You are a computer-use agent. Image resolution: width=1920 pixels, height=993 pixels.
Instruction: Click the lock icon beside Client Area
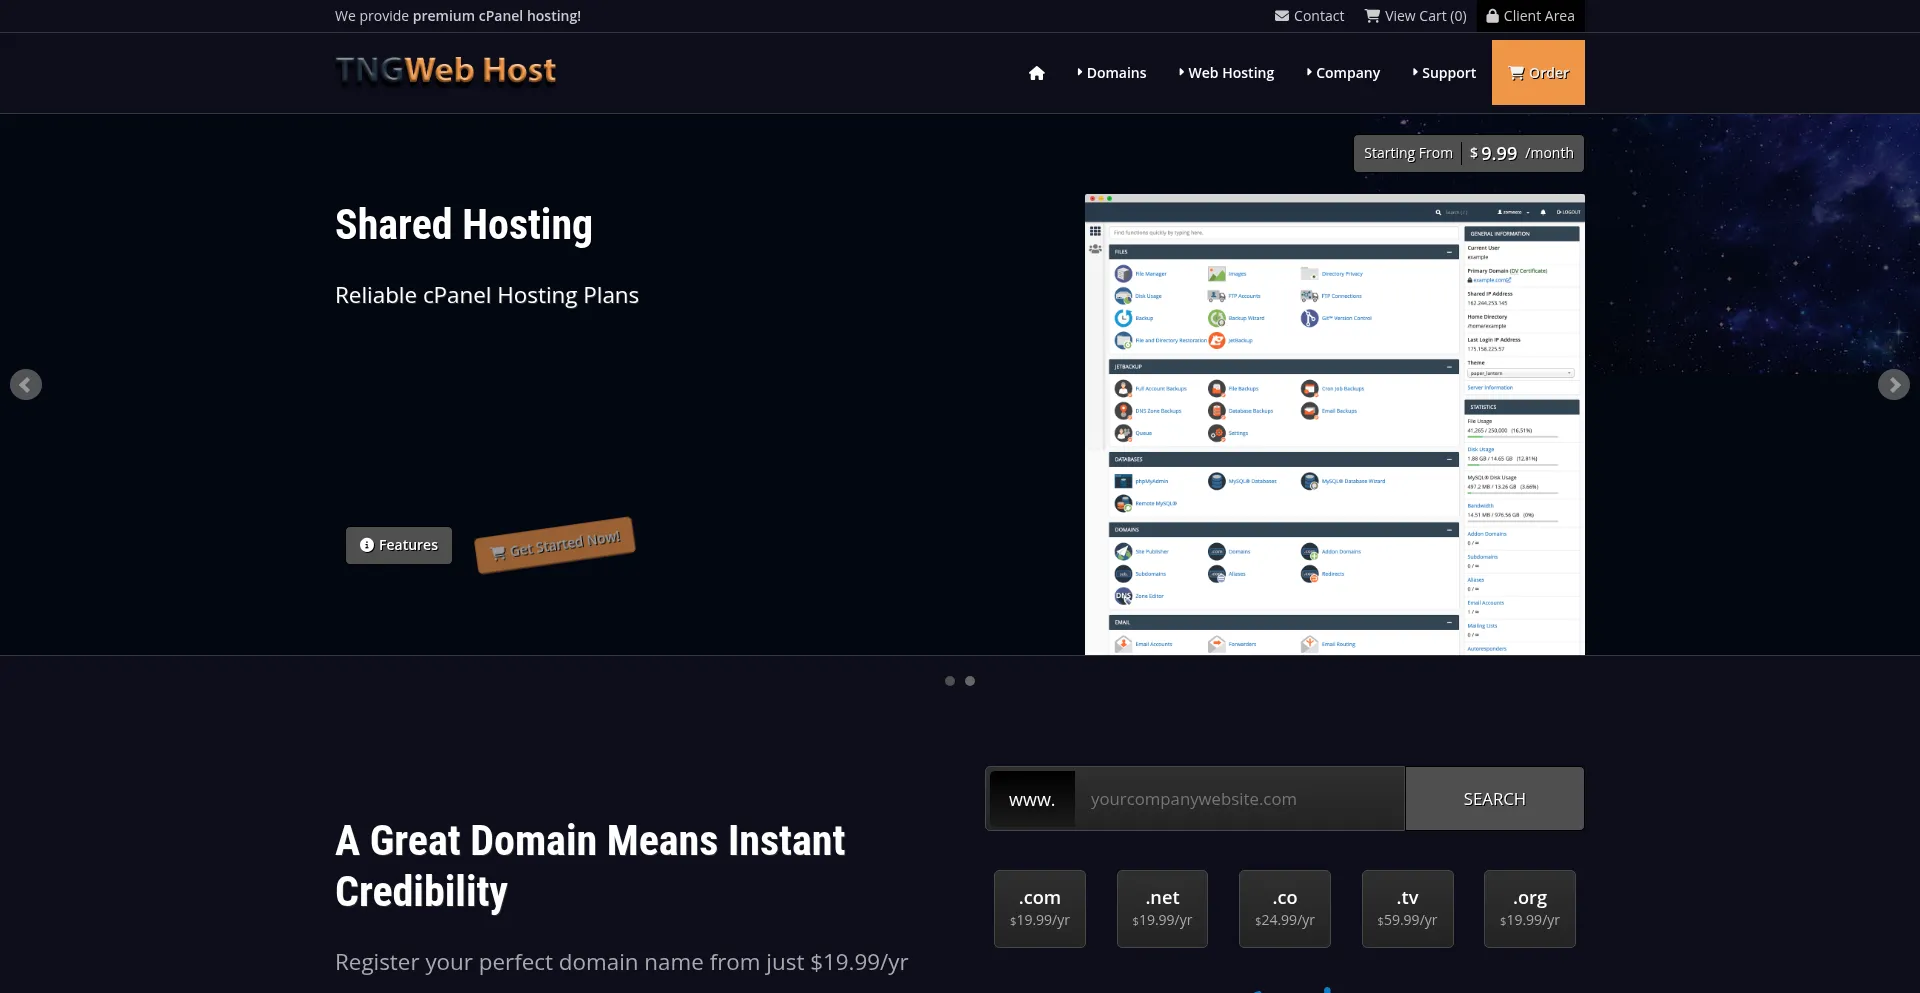(1492, 16)
